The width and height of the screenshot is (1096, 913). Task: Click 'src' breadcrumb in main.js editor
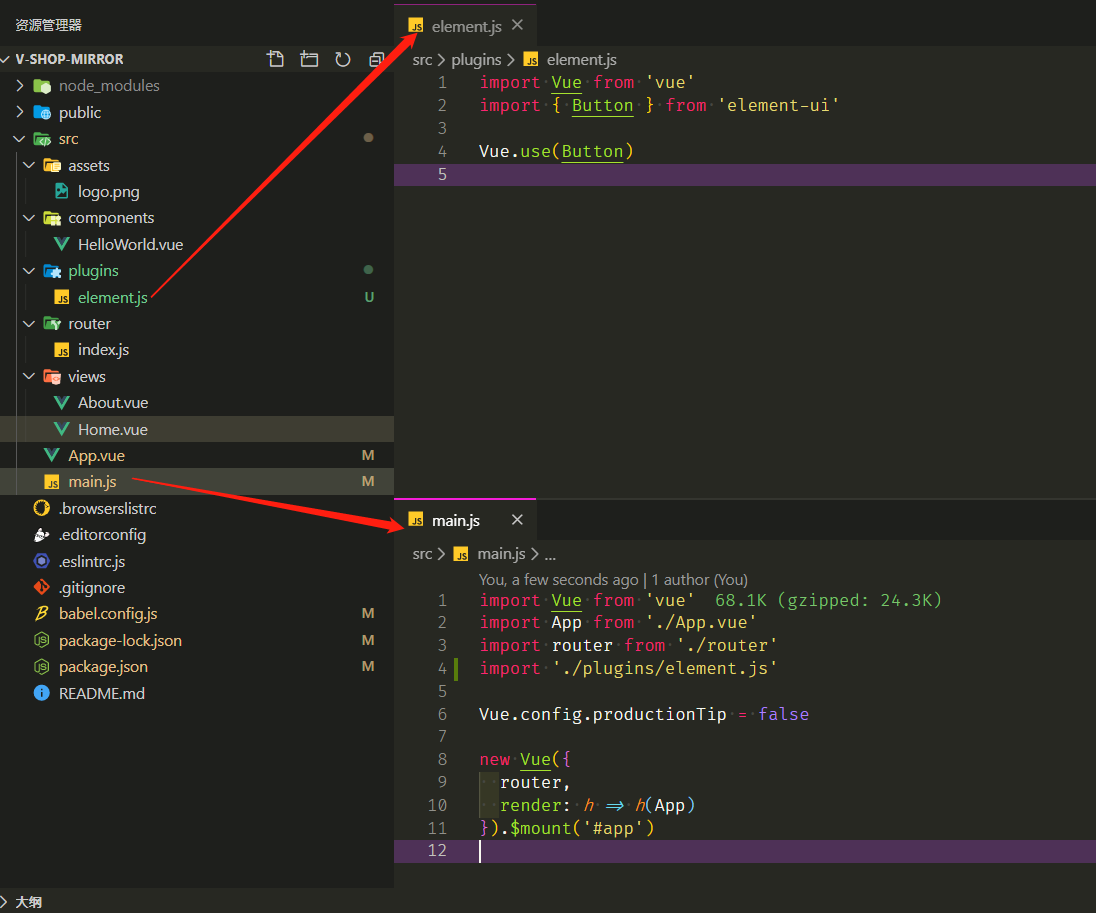point(422,554)
